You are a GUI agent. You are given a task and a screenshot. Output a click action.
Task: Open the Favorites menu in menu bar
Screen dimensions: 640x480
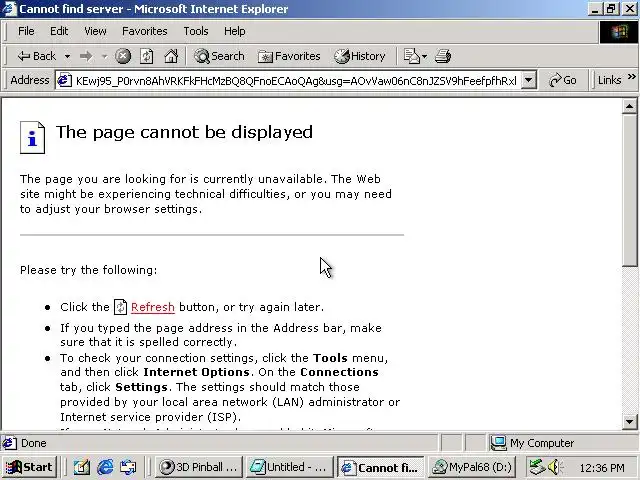144,31
